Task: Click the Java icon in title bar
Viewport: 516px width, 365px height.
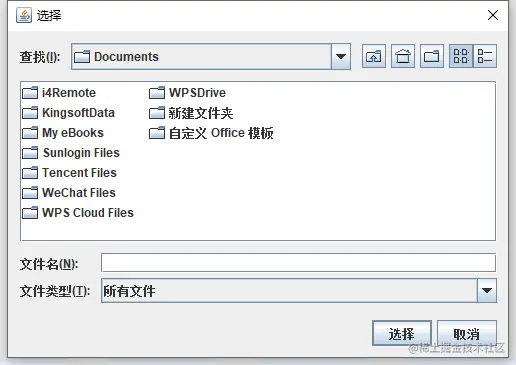Action: (x=24, y=15)
